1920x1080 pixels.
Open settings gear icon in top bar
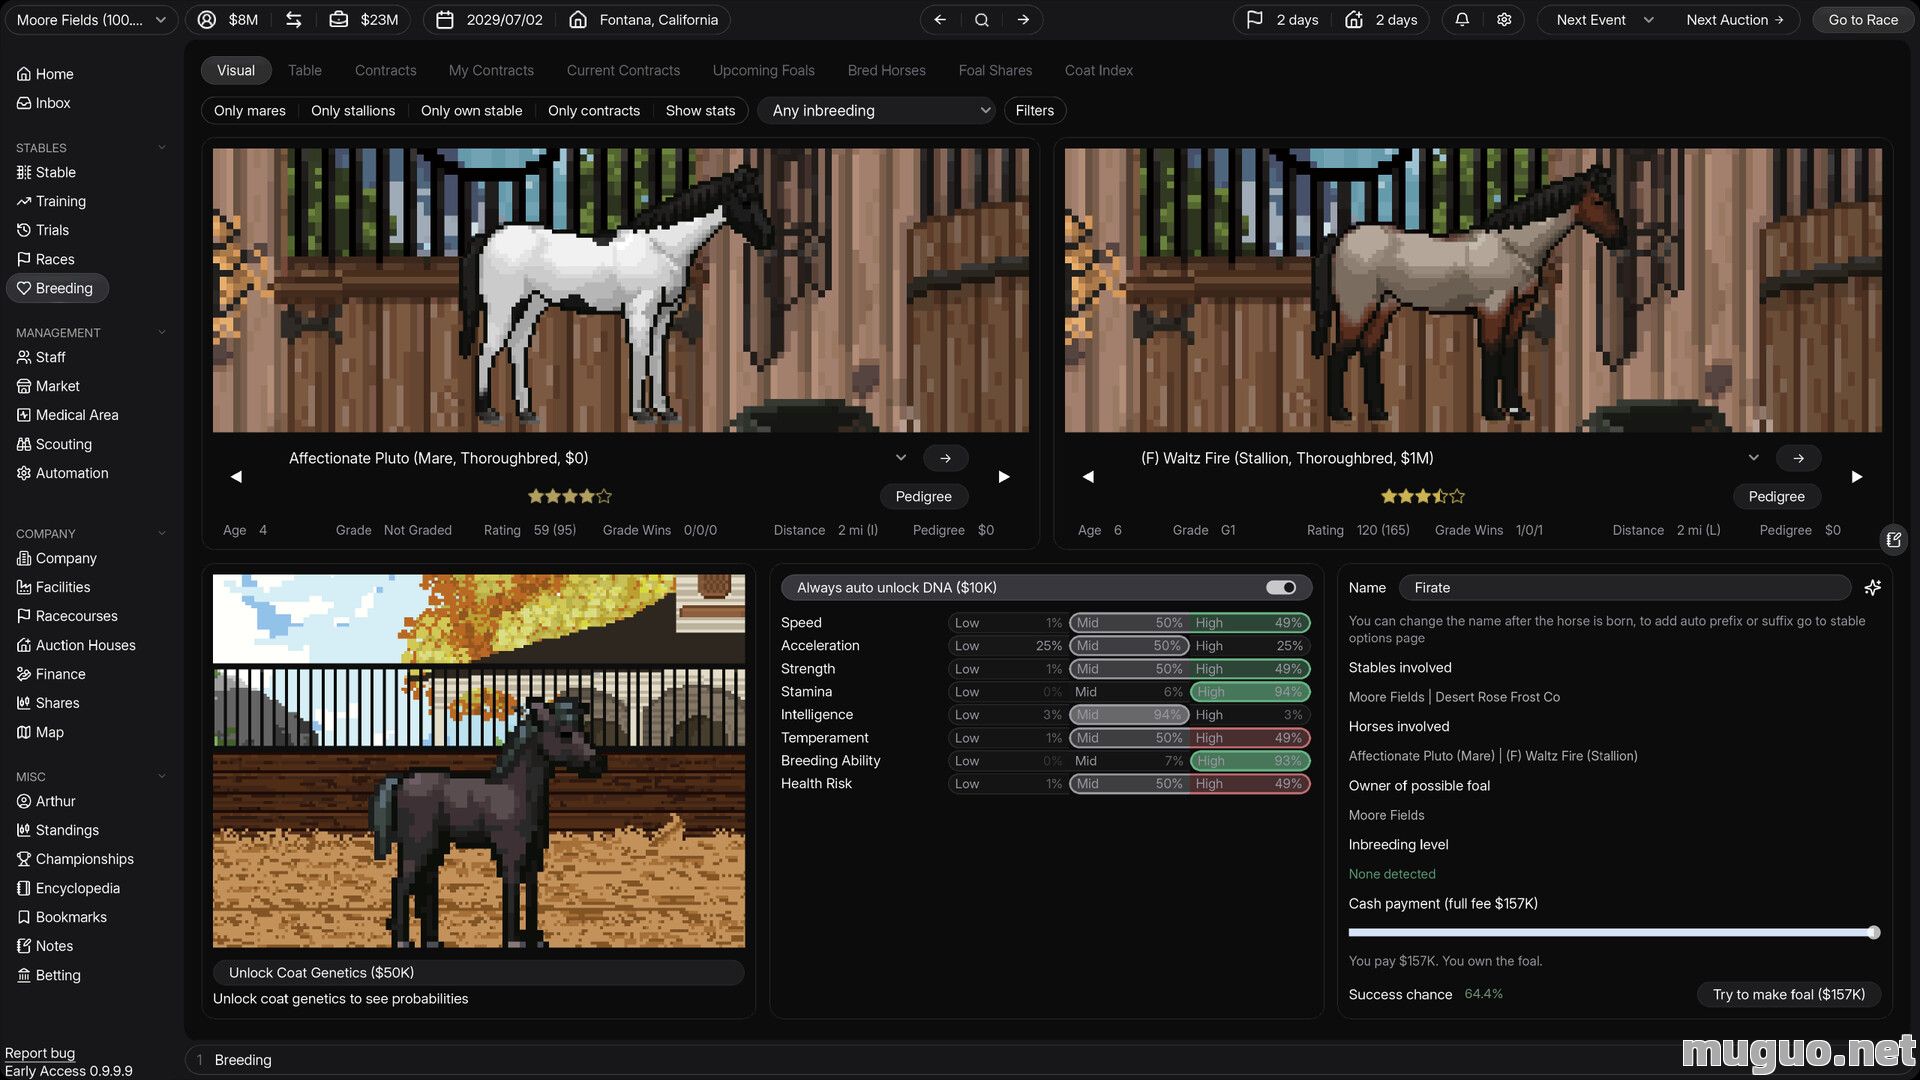coord(1503,20)
